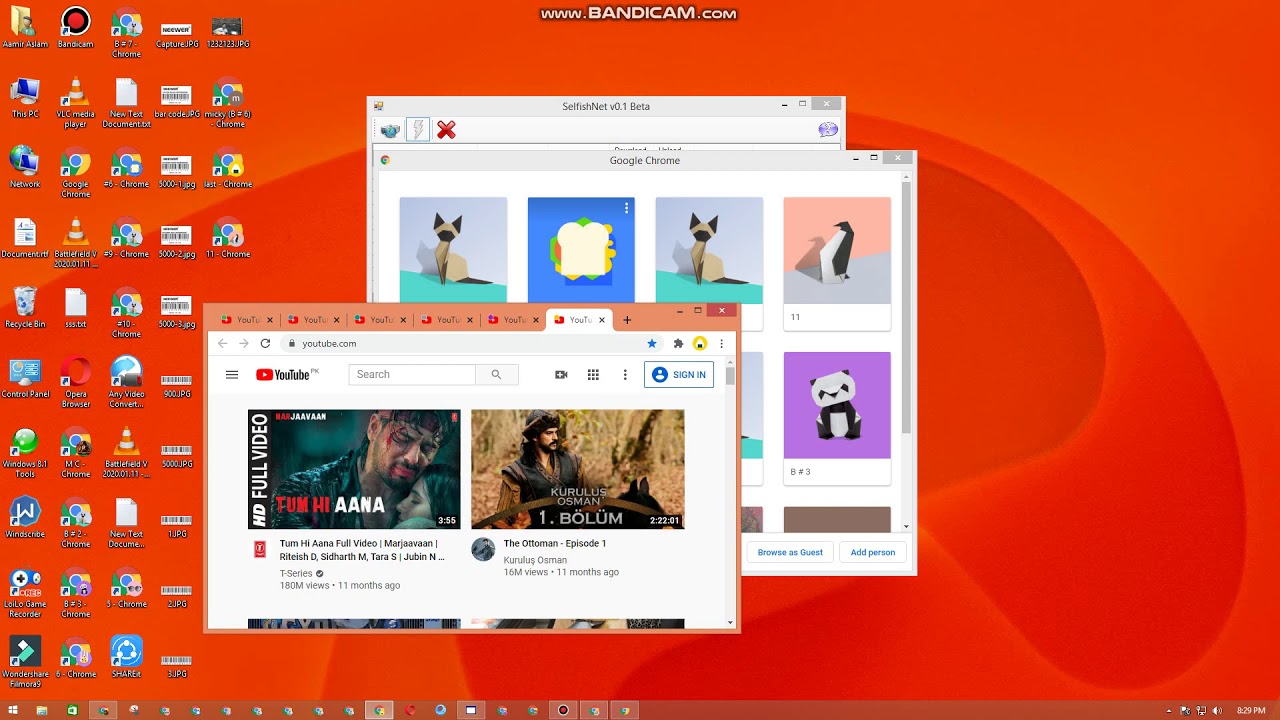The width and height of the screenshot is (1280, 720).
Task: Reload the youtube.com page
Action: pos(265,343)
